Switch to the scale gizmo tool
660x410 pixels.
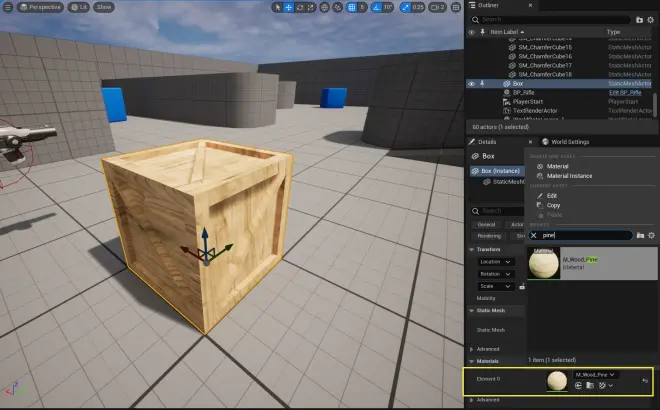311,7
